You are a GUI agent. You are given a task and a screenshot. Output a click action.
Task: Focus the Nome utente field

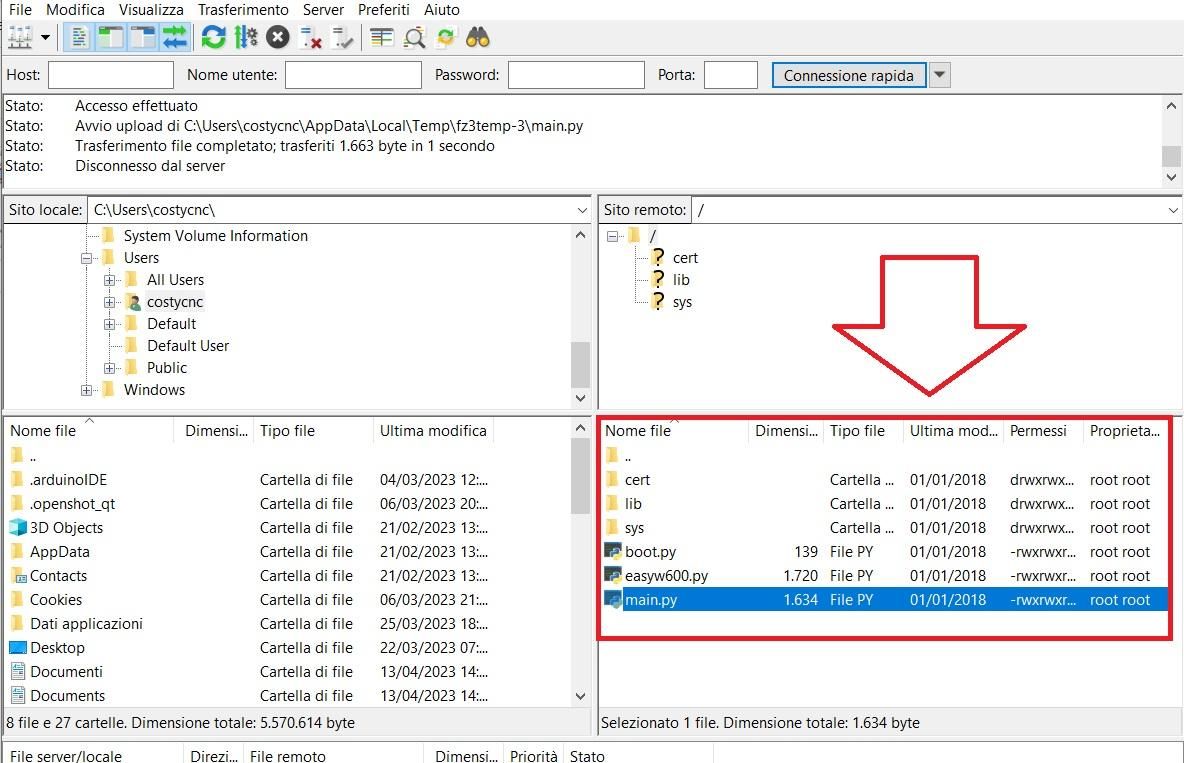(353, 75)
